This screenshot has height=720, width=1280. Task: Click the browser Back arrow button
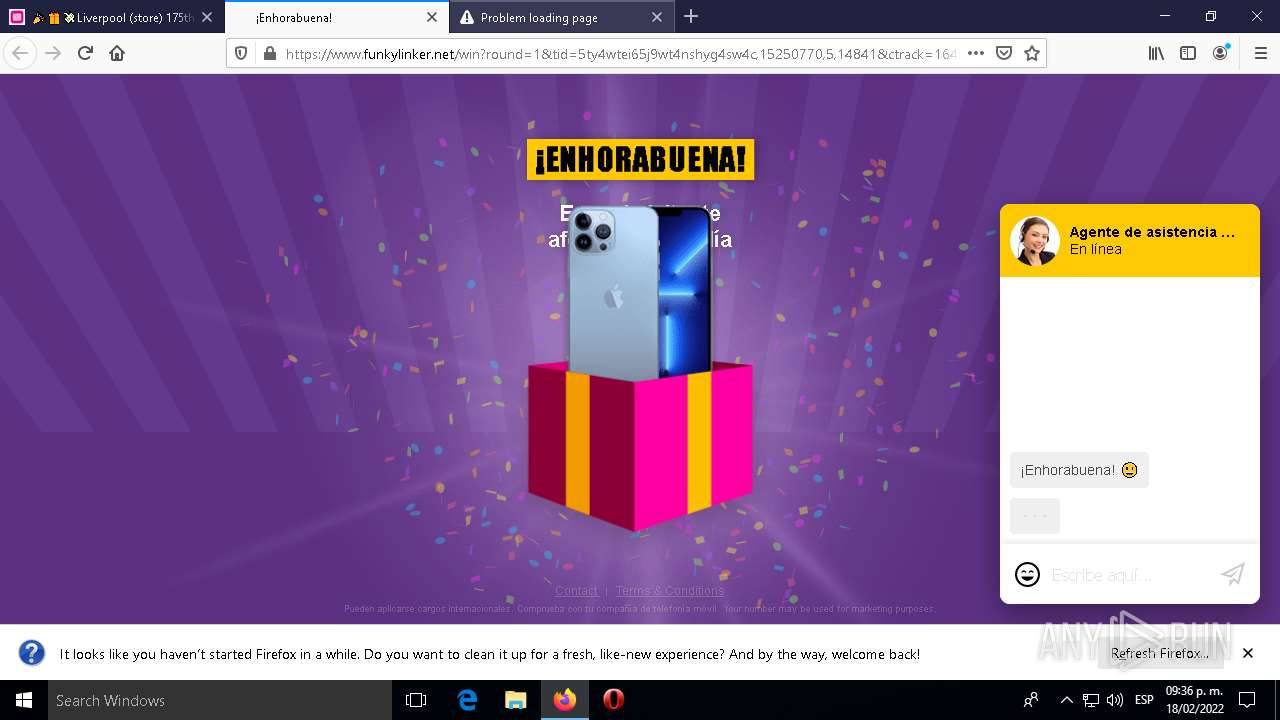[20, 53]
